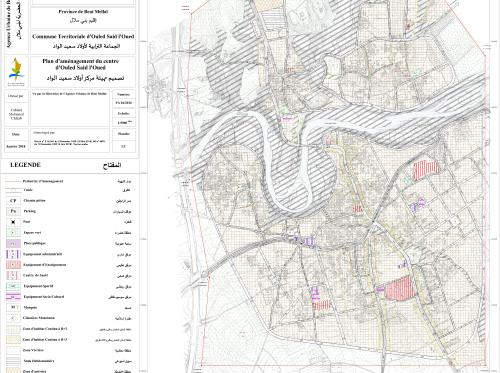Screen dimensions: 500x373
Task: Click the Cimetière Musulman legend symbol
Action: tap(13, 318)
